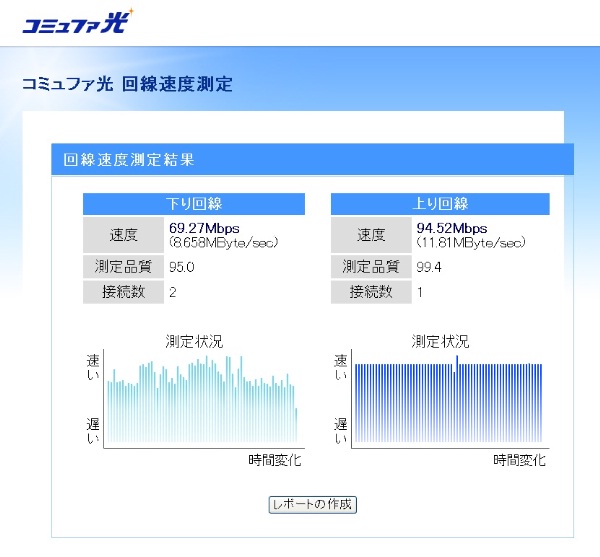The width and height of the screenshot is (600, 557).
Task: Click the 接続数 label in 上り回線 table
Action: point(371,292)
